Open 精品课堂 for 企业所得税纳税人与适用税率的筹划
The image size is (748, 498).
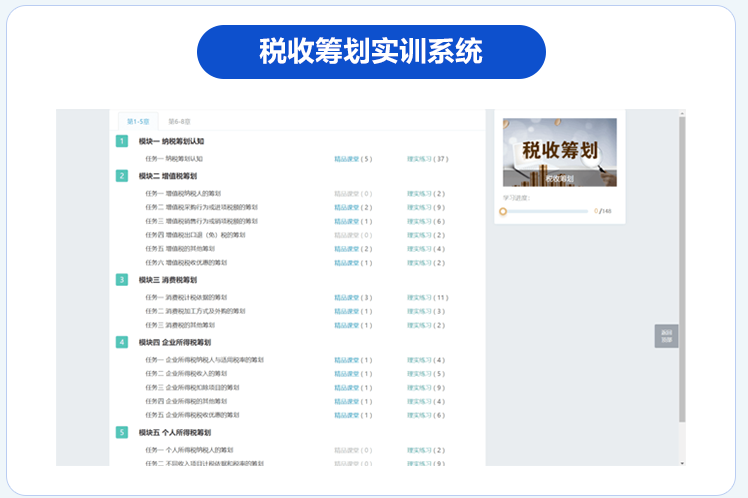click(353, 360)
